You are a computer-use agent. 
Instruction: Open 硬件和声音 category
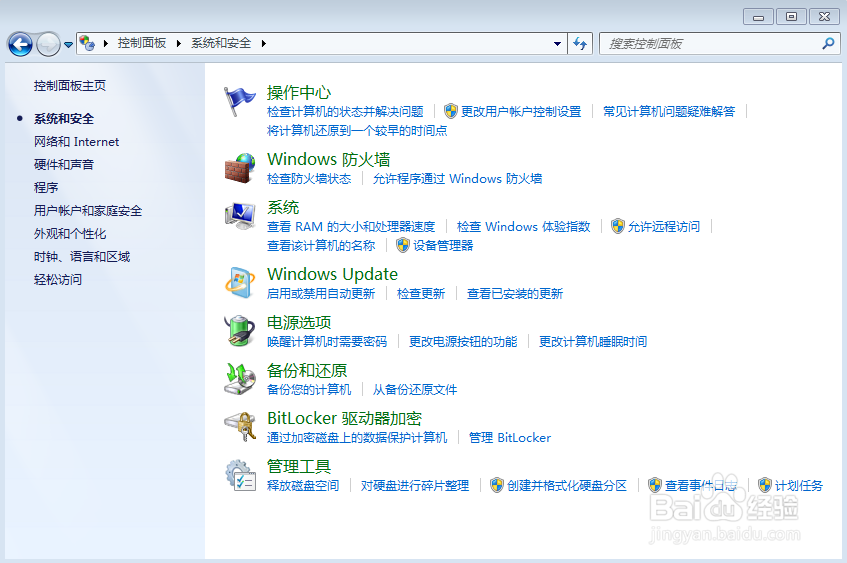pos(64,164)
